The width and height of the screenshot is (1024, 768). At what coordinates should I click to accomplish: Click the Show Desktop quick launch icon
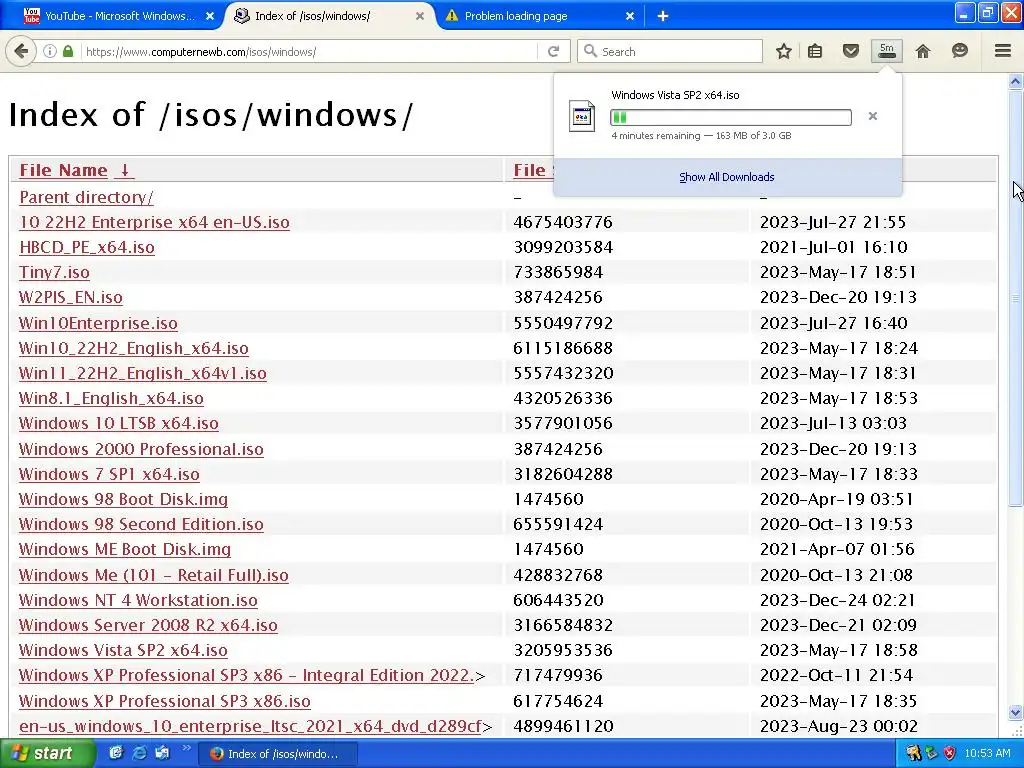[116, 753]
